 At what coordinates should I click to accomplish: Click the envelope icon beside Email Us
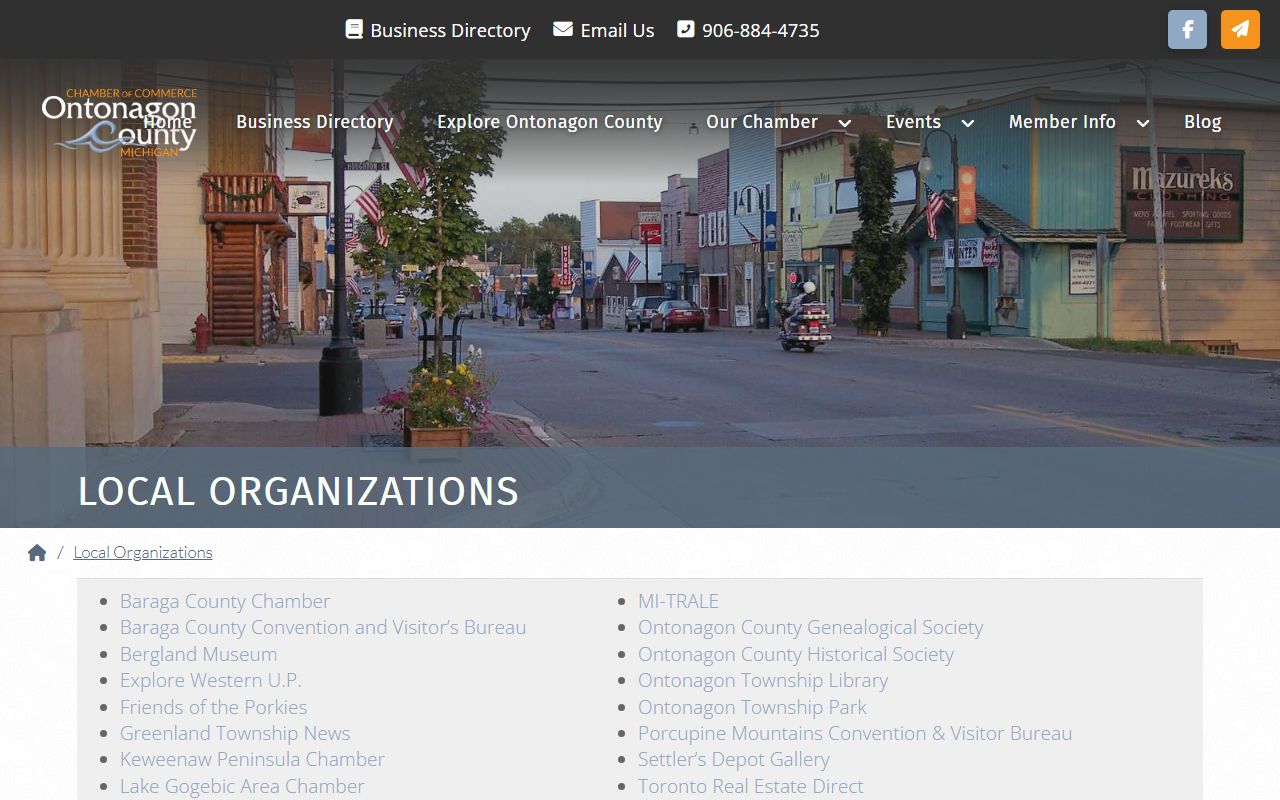click(x=563, y=29)
